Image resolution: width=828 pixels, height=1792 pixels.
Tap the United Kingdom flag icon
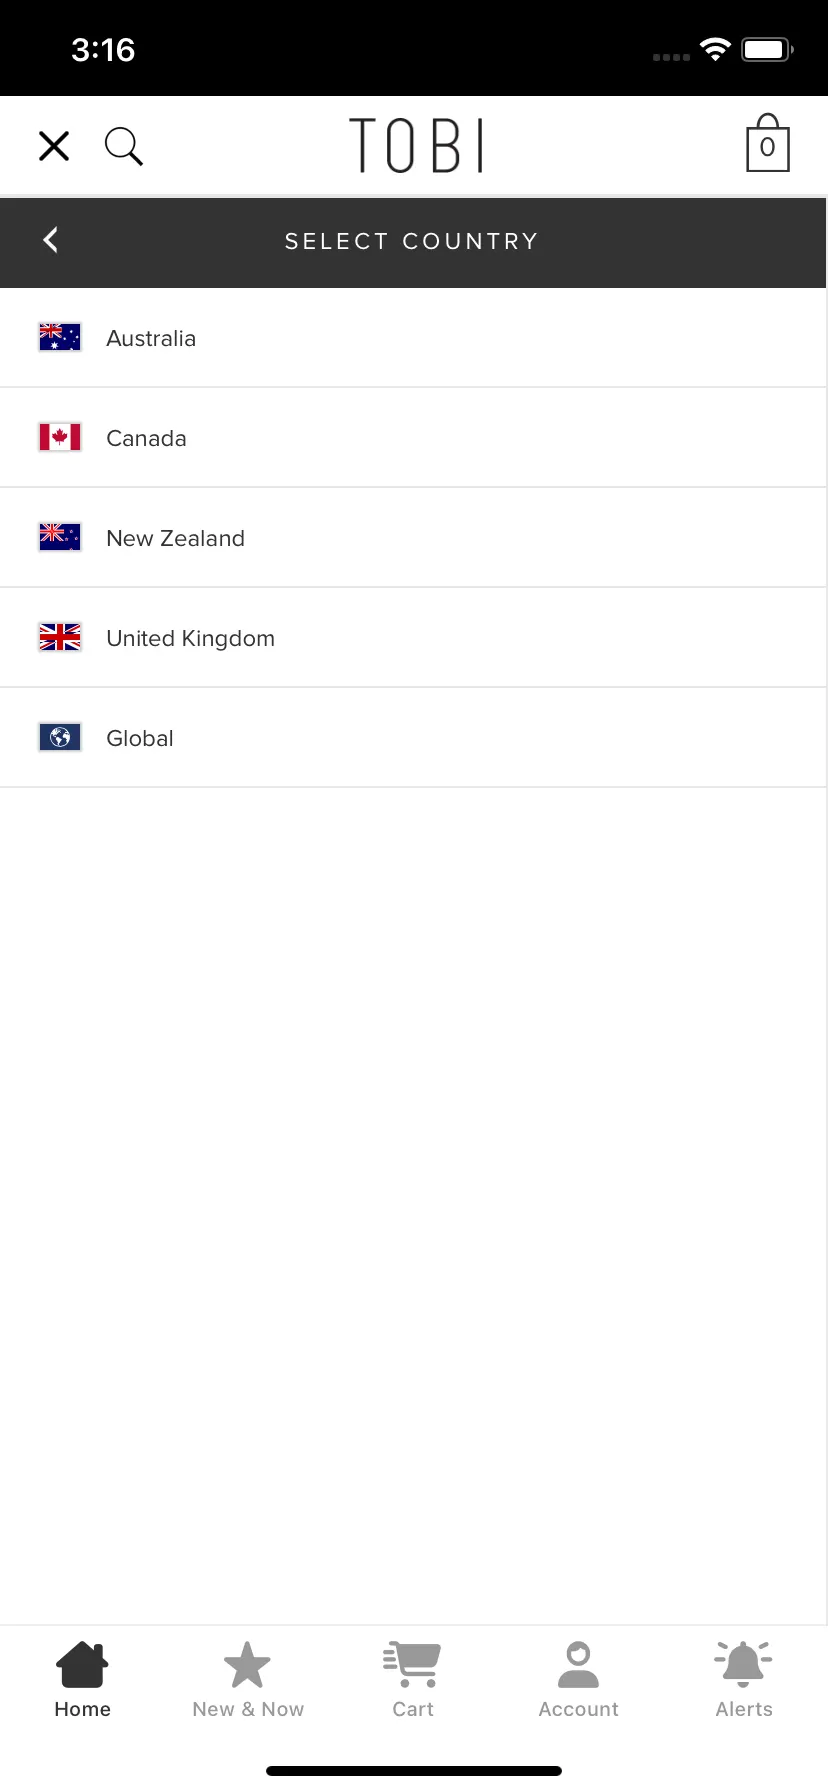point(60,637)
